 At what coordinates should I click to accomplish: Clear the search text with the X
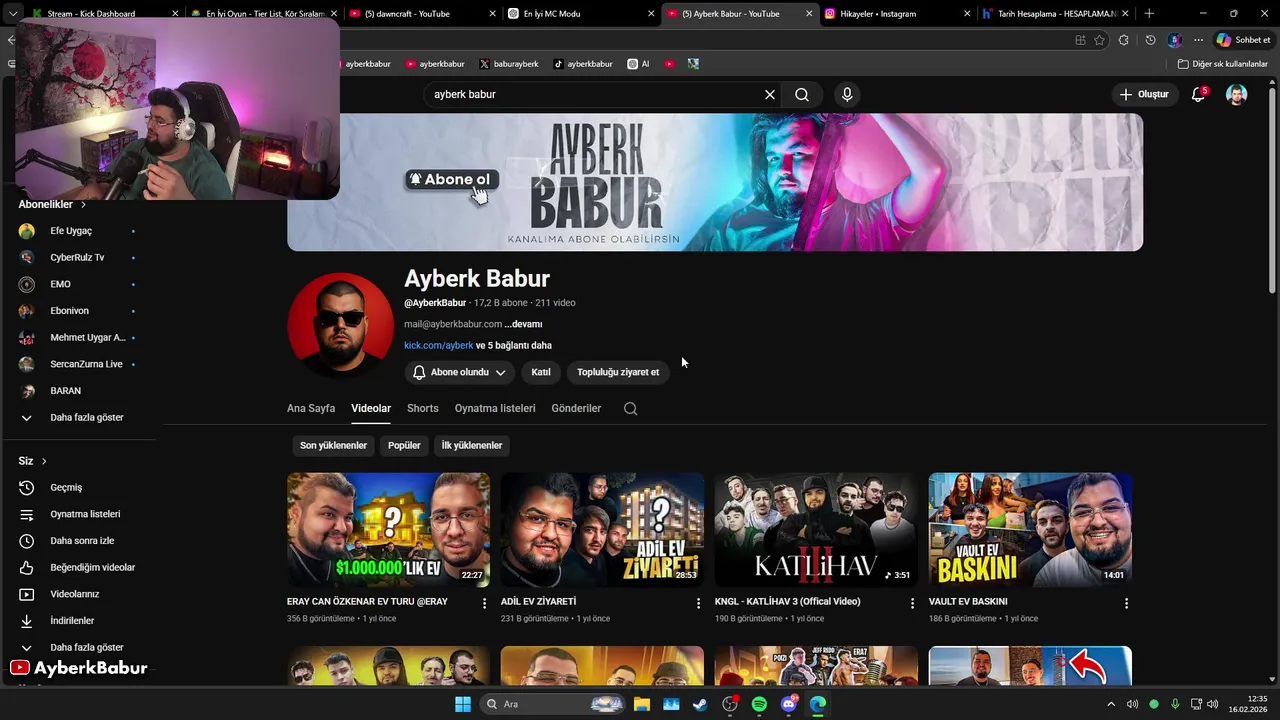point(770,94)
